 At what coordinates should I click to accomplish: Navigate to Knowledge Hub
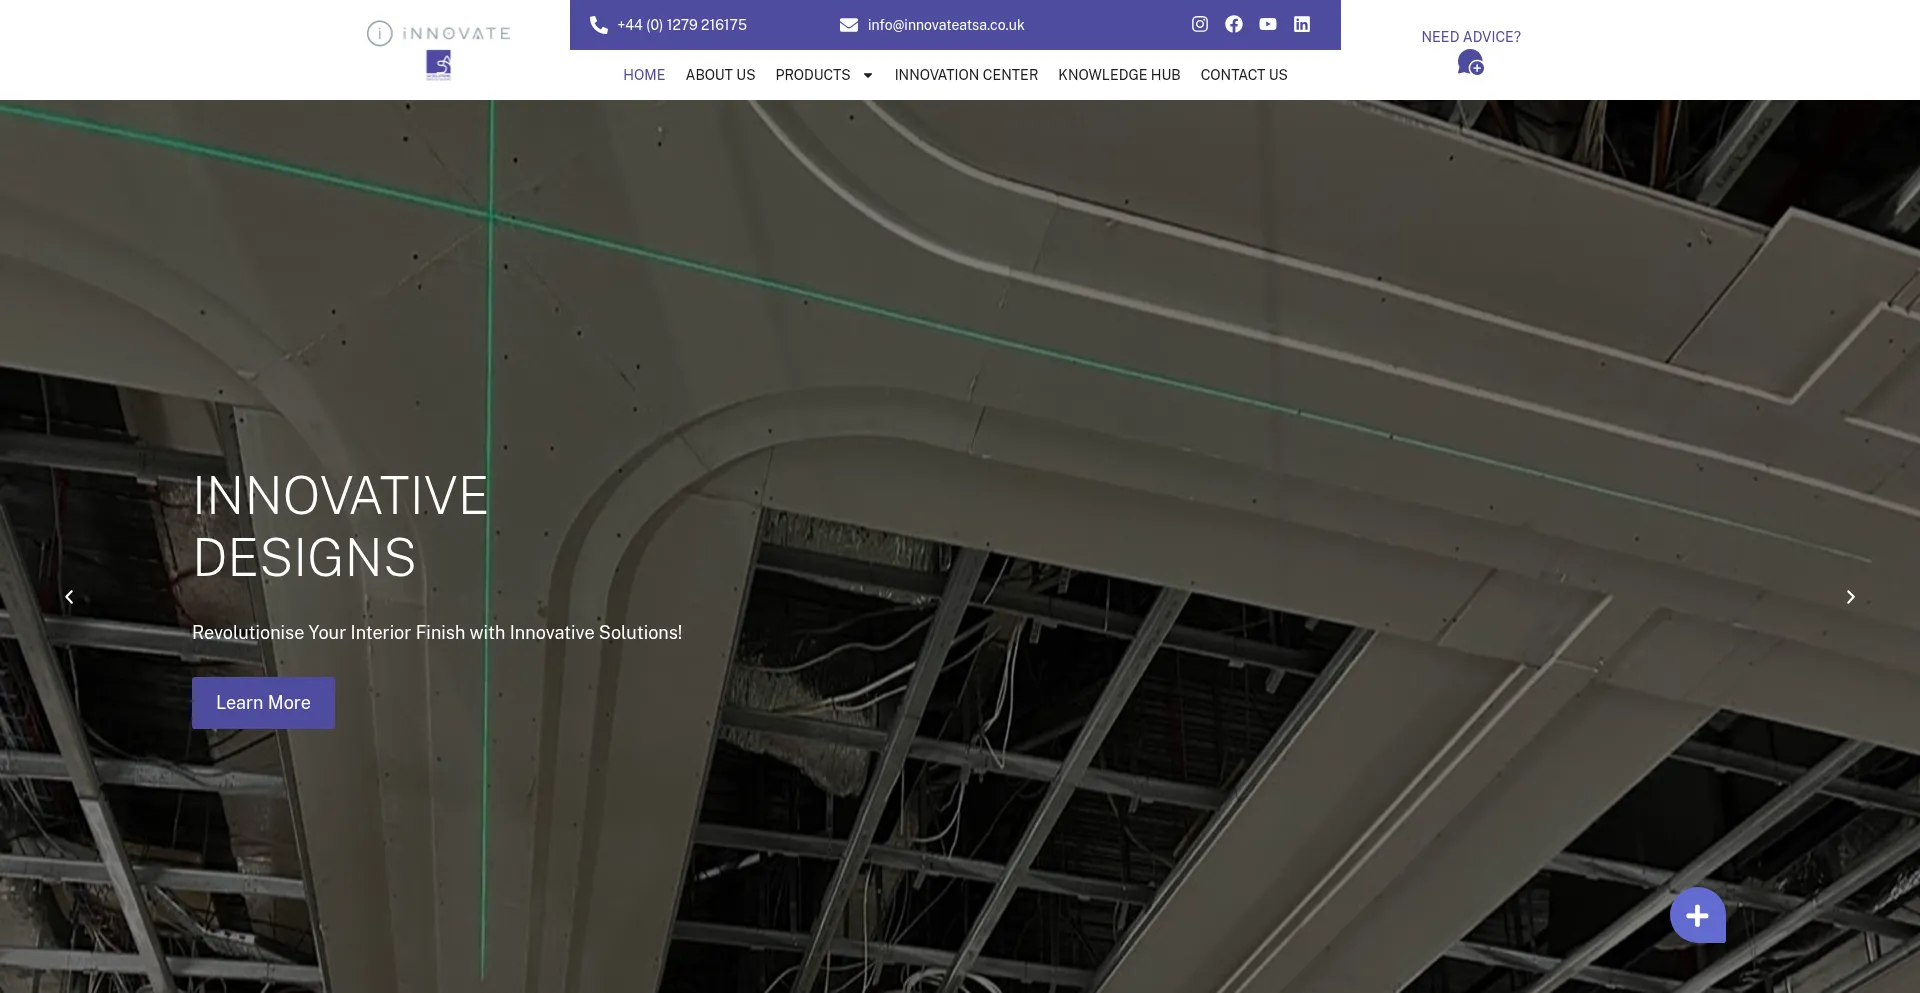(1119, 75)
